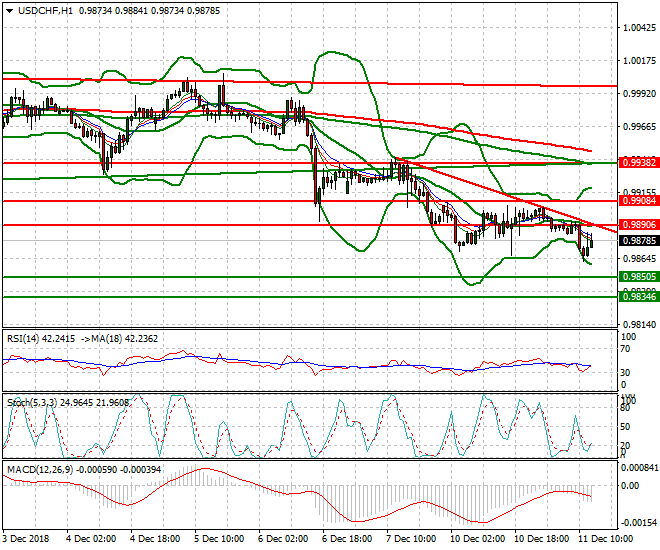Click the 5 Dec 10:00 time axis label
The width and height of the screenshot is (660, 550).
(x=218, y=539)
